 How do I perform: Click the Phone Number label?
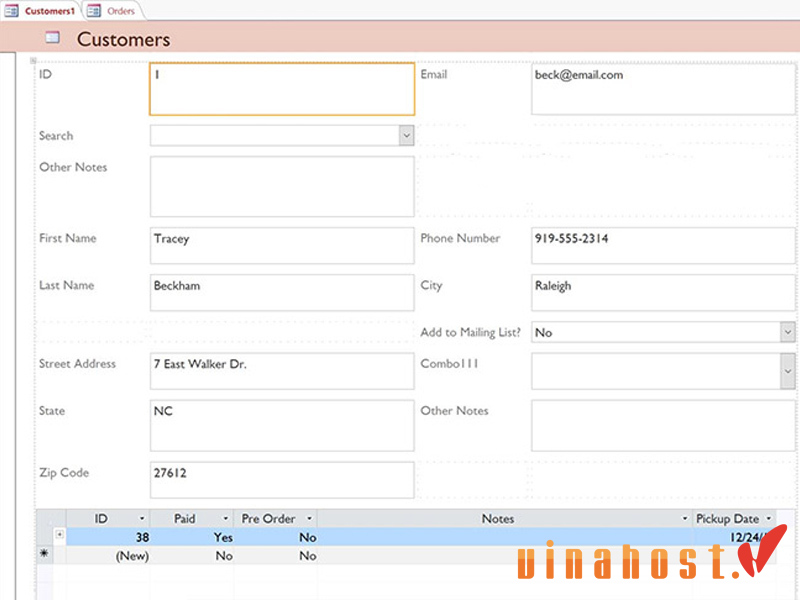[x=460, y=238]
